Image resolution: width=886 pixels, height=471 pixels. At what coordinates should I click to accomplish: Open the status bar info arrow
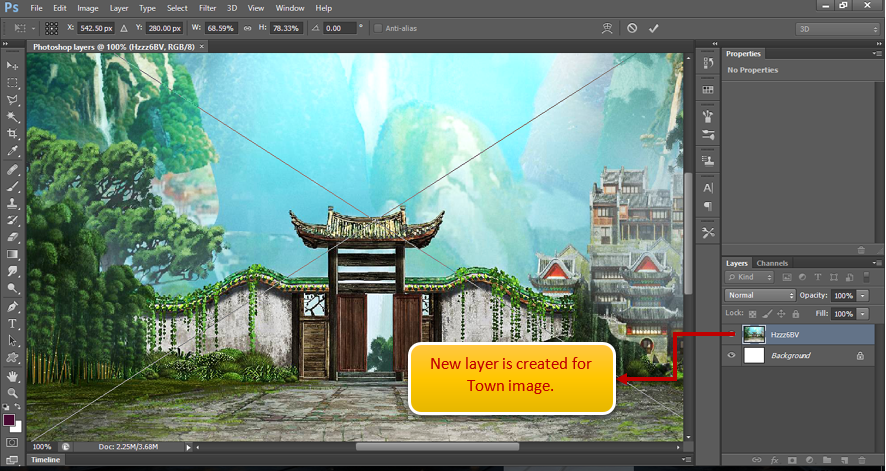click(189, 447)
